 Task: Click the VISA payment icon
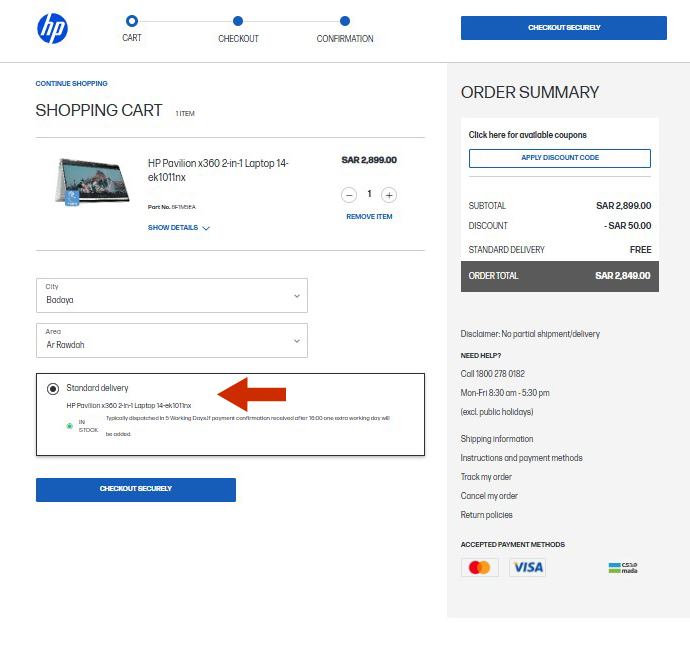click(x=527, y=568)
